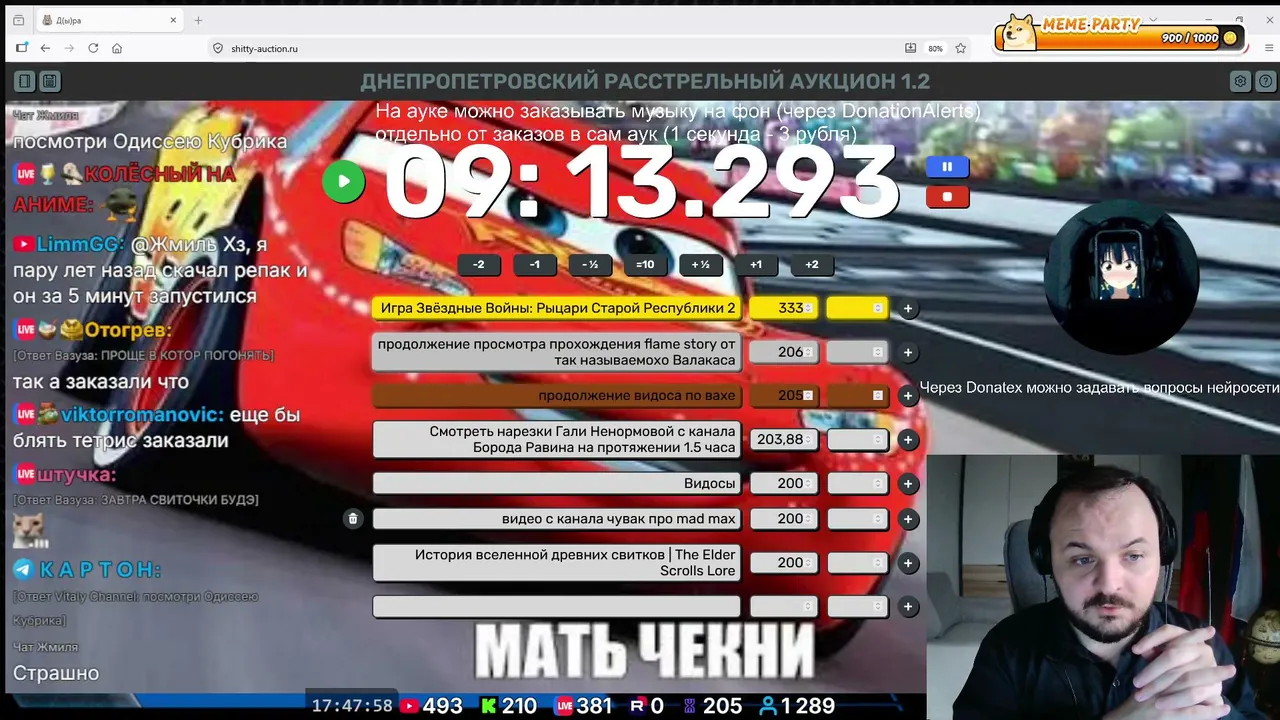Edit the flame story Валакаса lot name field
The width and height of the screenshot is (1280, 720).
pyautogui.click(x=557, y=352)
